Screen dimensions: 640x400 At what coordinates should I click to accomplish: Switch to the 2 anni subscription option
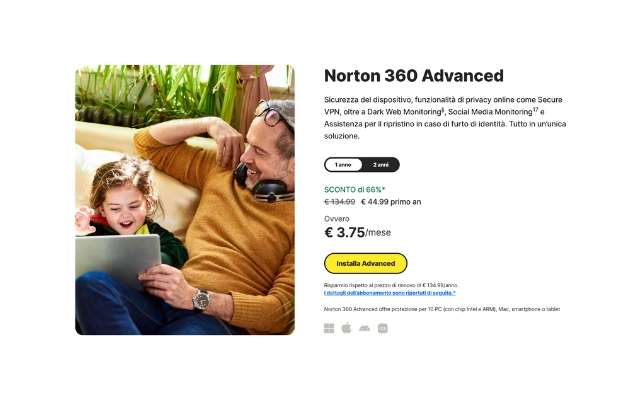(380, 165)
